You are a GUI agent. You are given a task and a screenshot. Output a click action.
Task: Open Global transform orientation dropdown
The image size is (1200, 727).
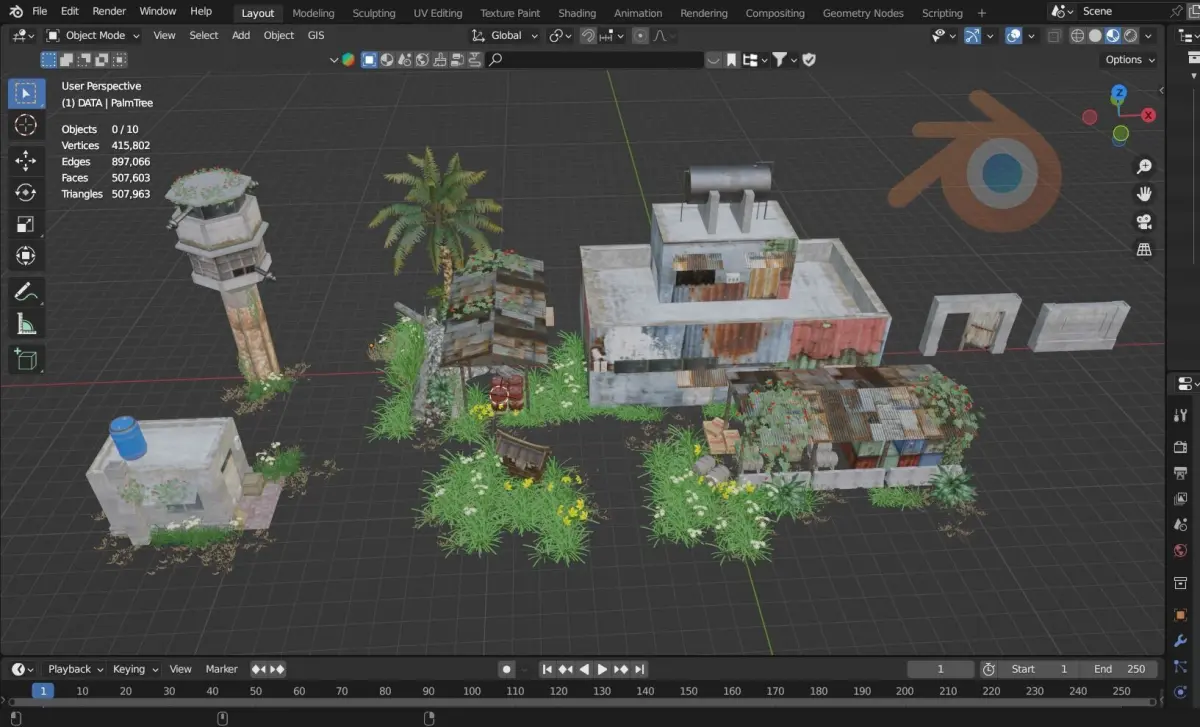505,35
